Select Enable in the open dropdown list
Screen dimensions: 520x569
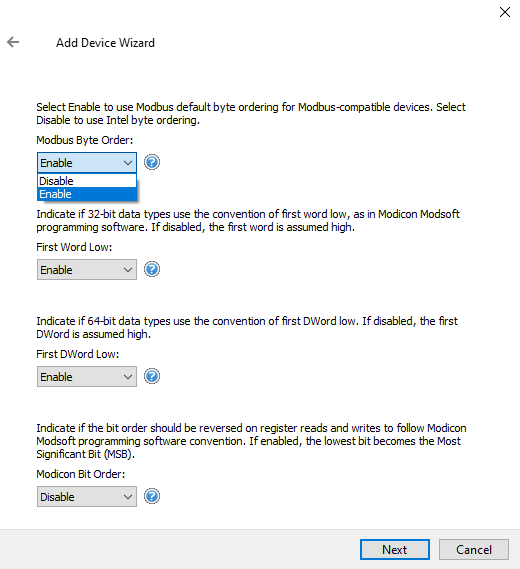tap(87, 194)
